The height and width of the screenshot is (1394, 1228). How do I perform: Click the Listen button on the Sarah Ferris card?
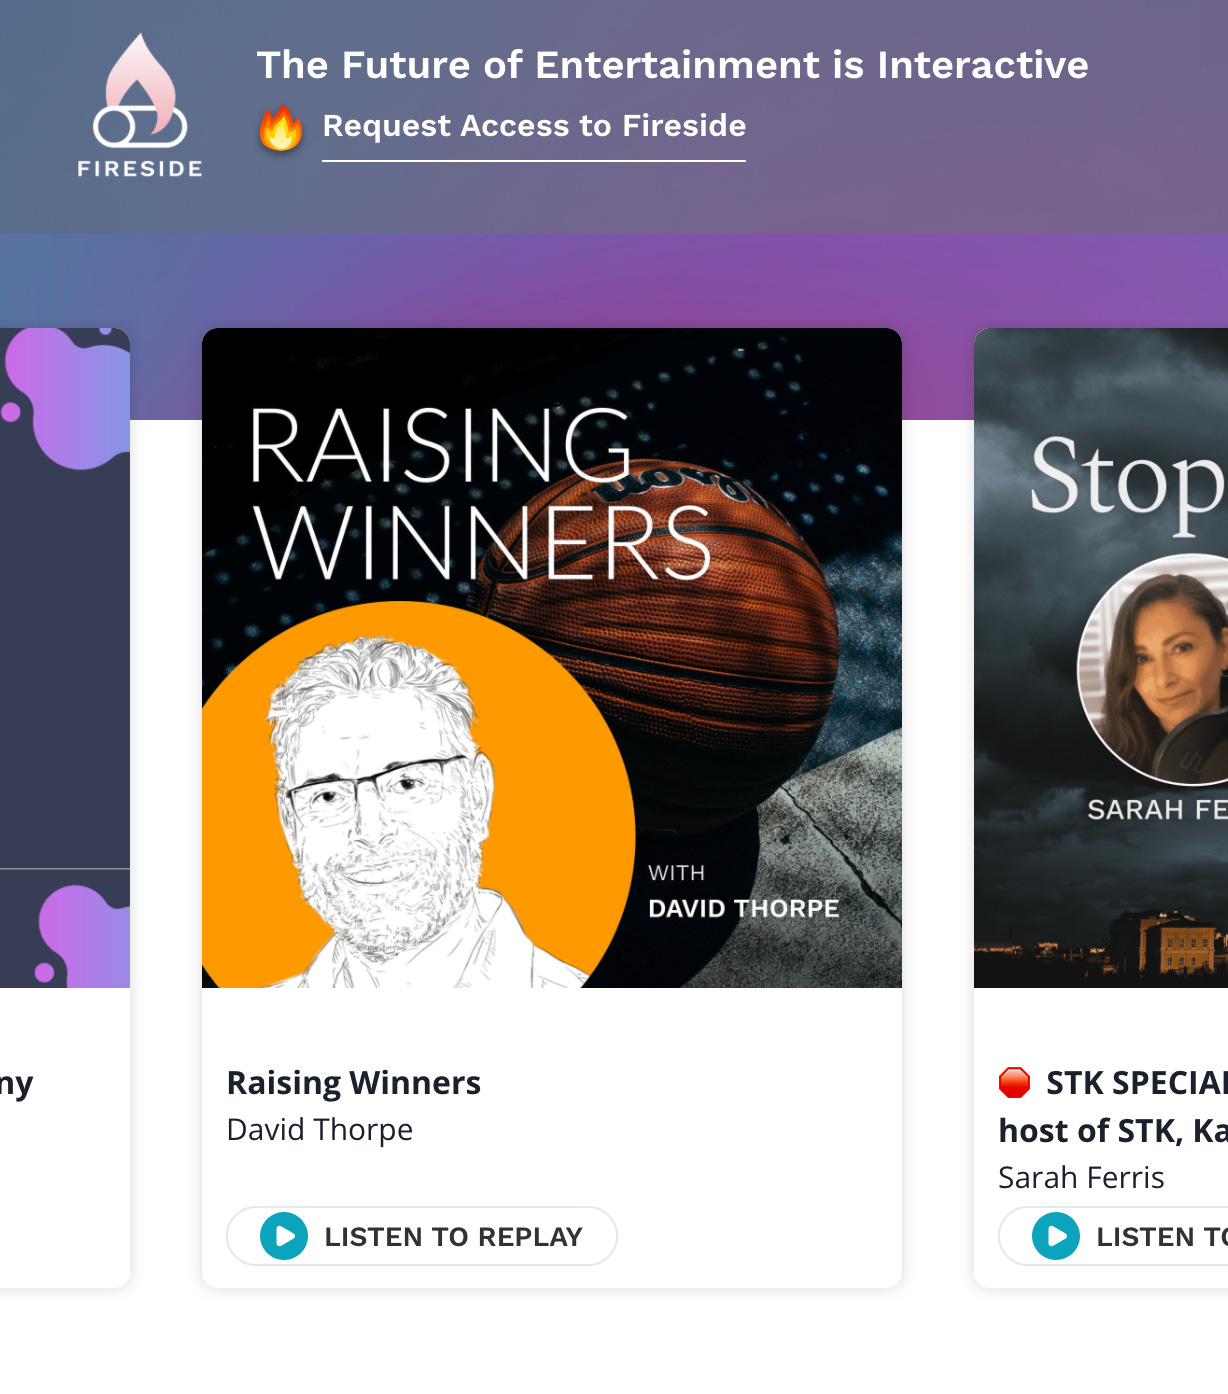coord(1114,1236)
